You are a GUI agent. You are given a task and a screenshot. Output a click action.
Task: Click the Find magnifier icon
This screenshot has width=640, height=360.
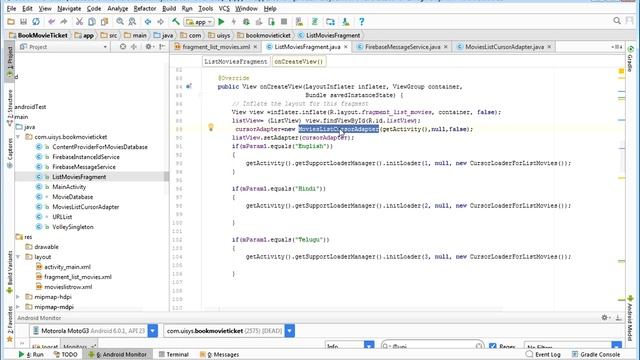(120, 22)
